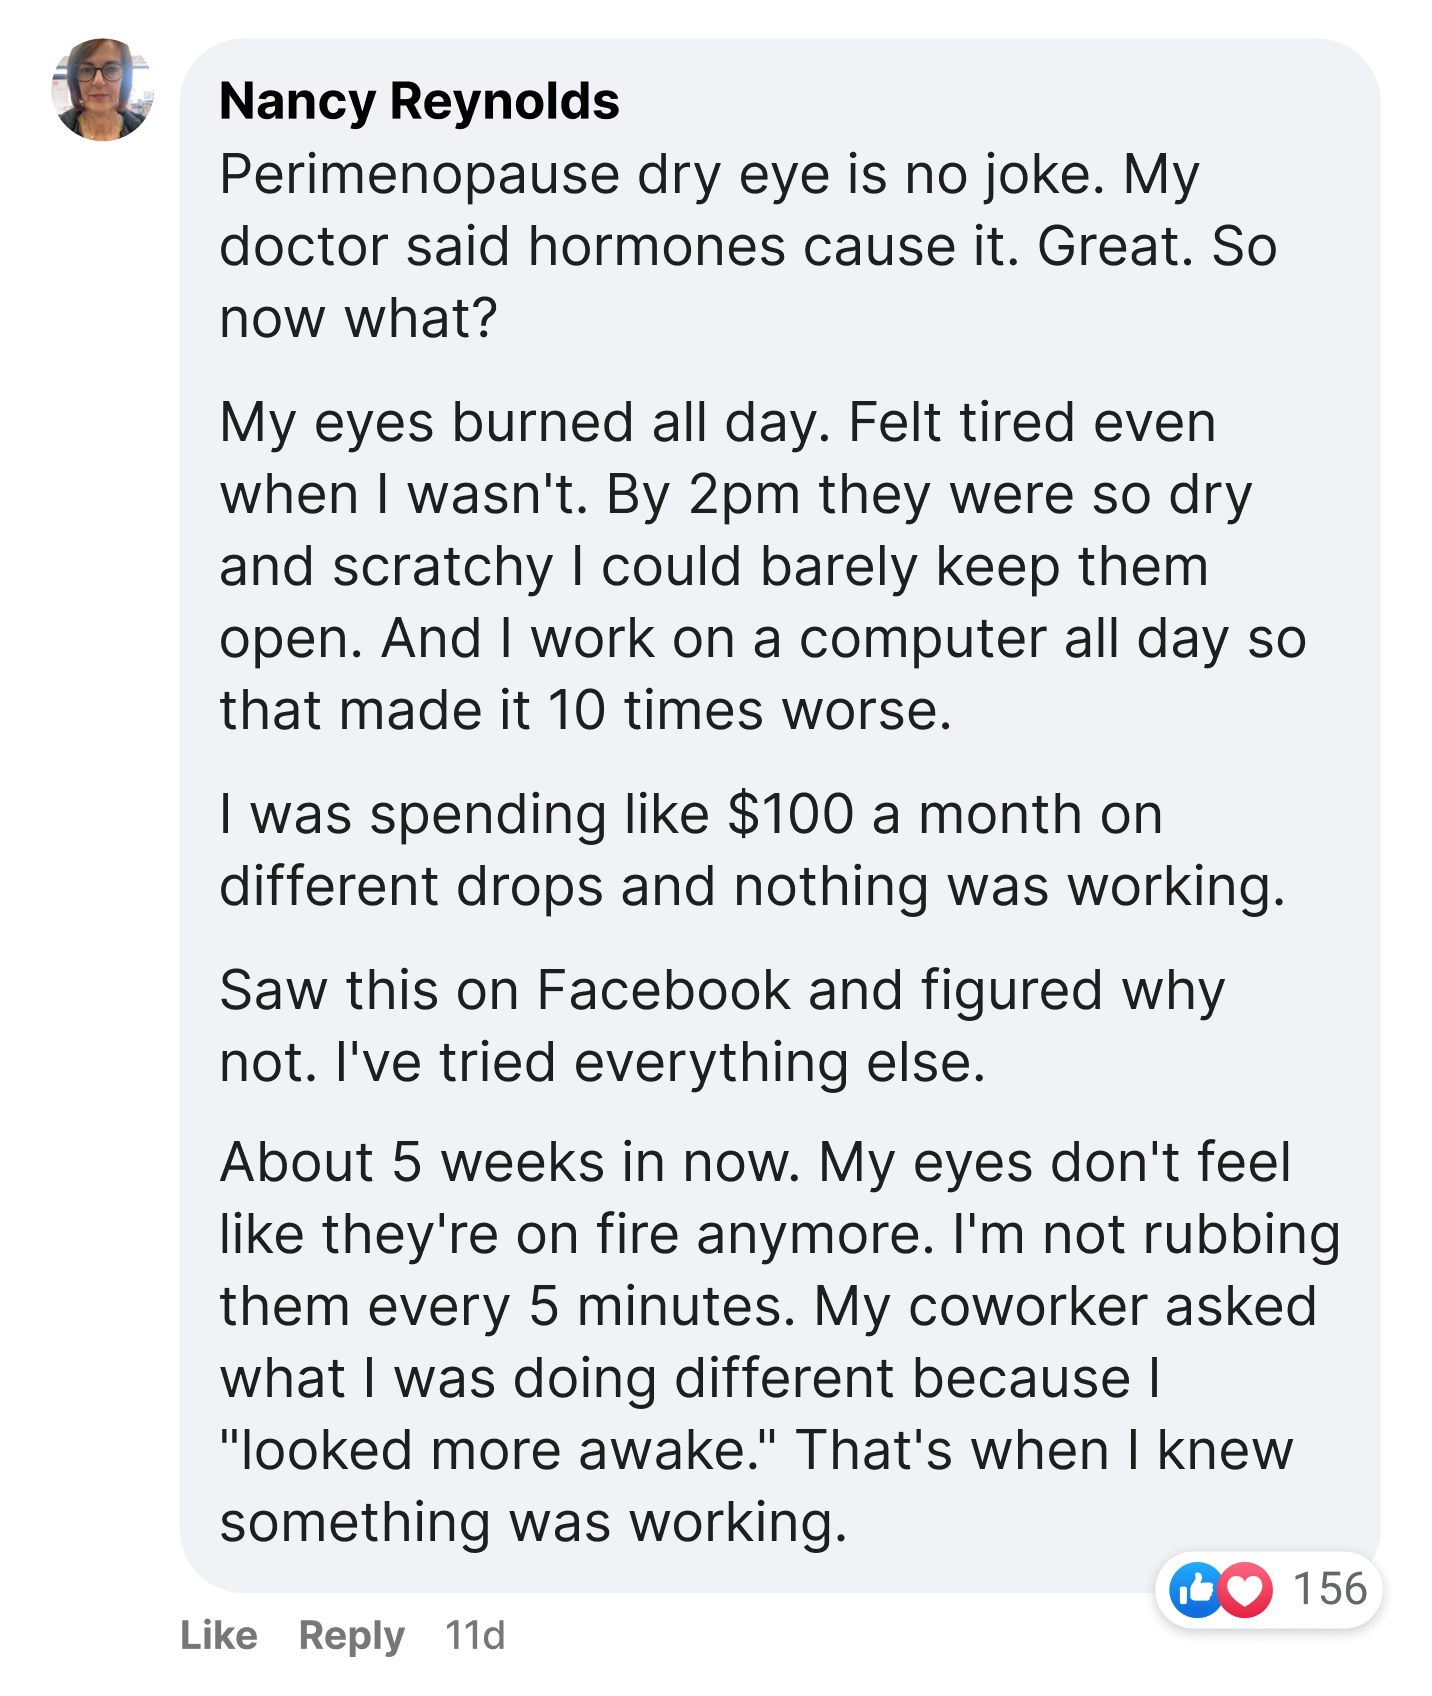Click the paragraph starting 'My eyes burned'

tap(760, 566)
